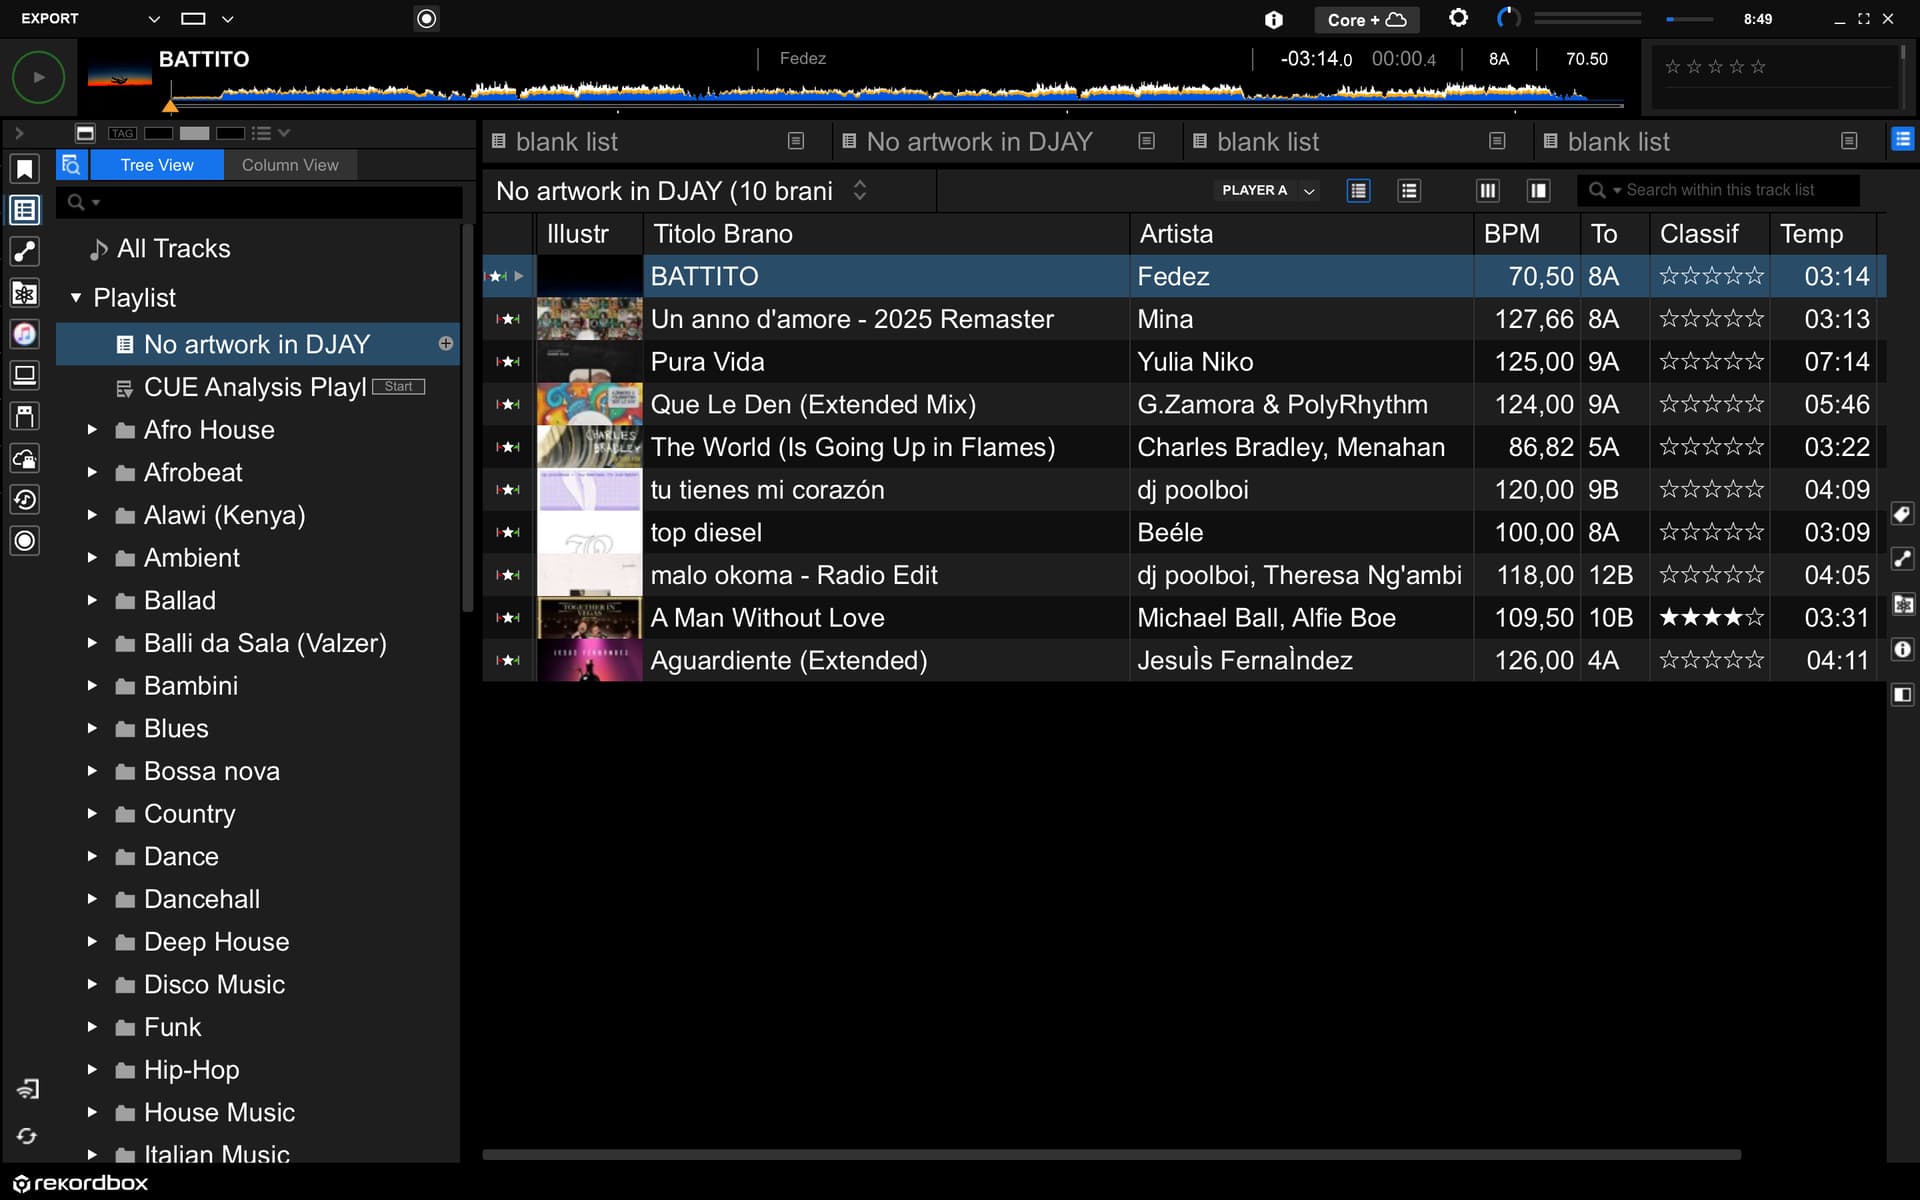Set the fourth rating star for Mina track
This screenshot has width=1920, height=1200.
[1733, 319]
